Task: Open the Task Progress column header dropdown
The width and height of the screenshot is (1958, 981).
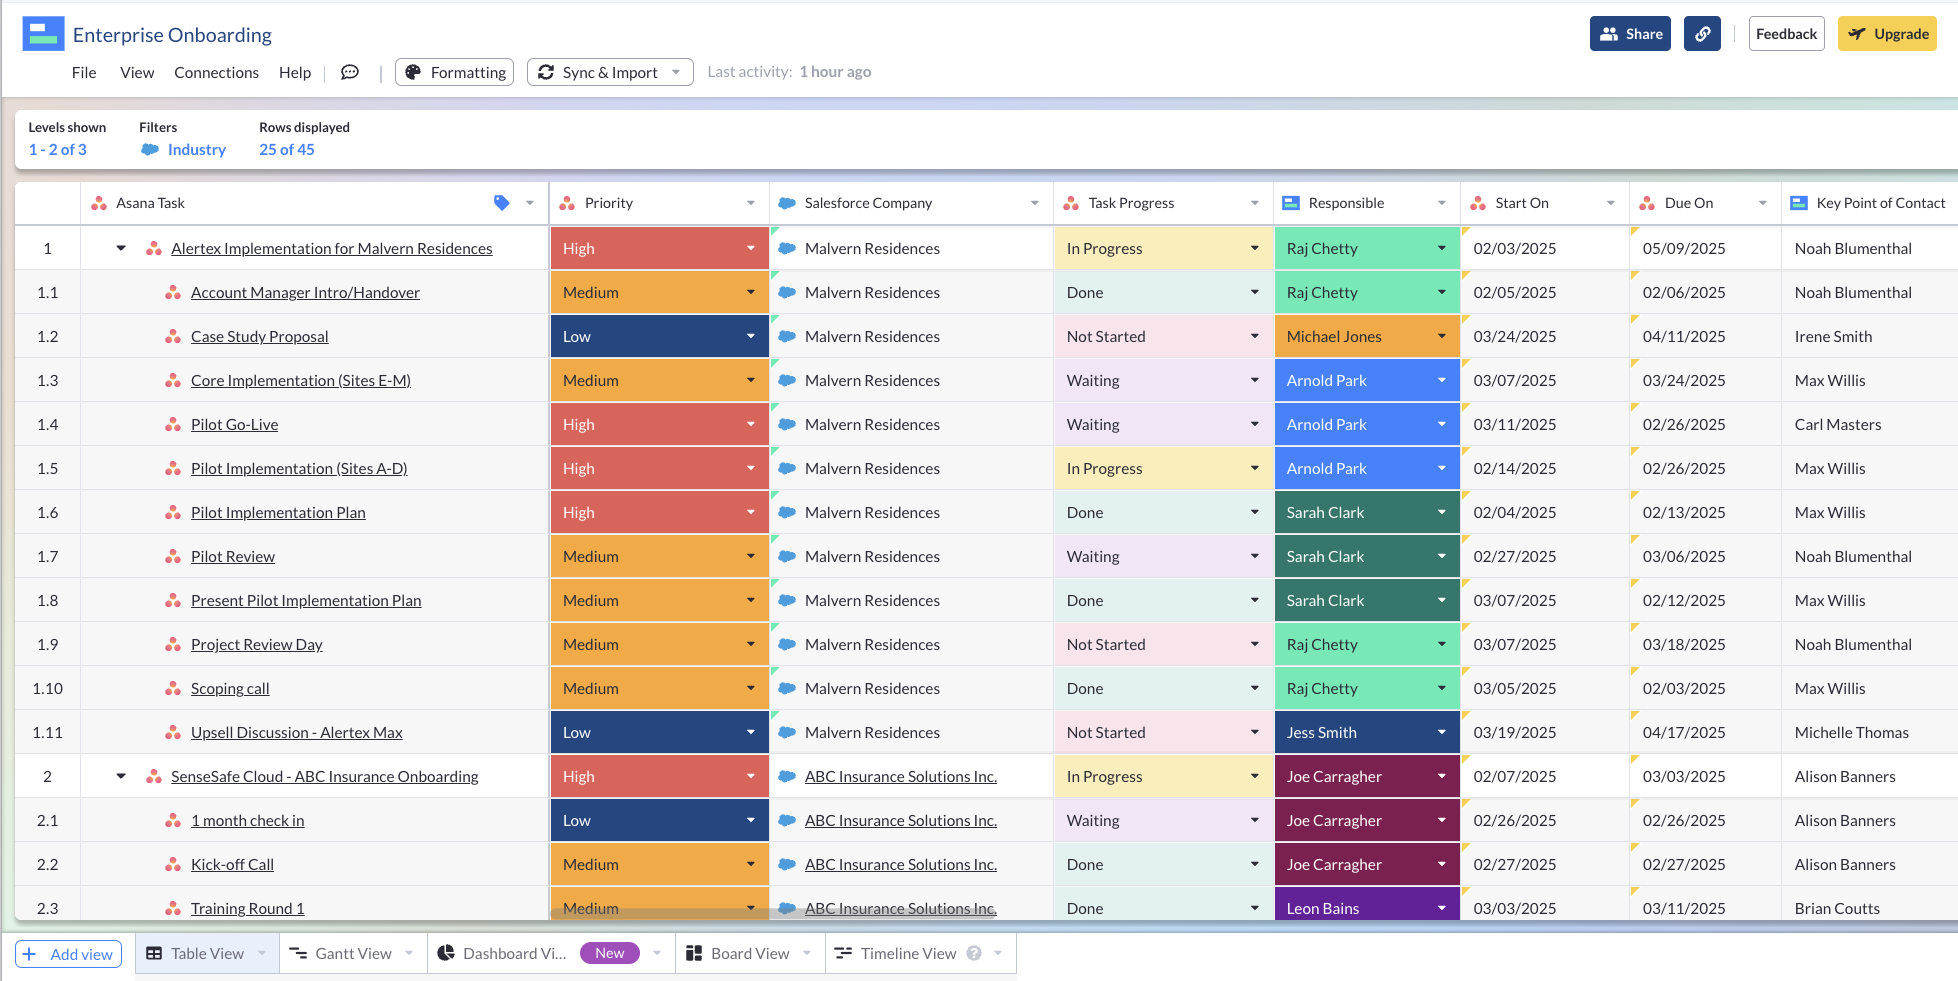Action: tap(1255, 203)
